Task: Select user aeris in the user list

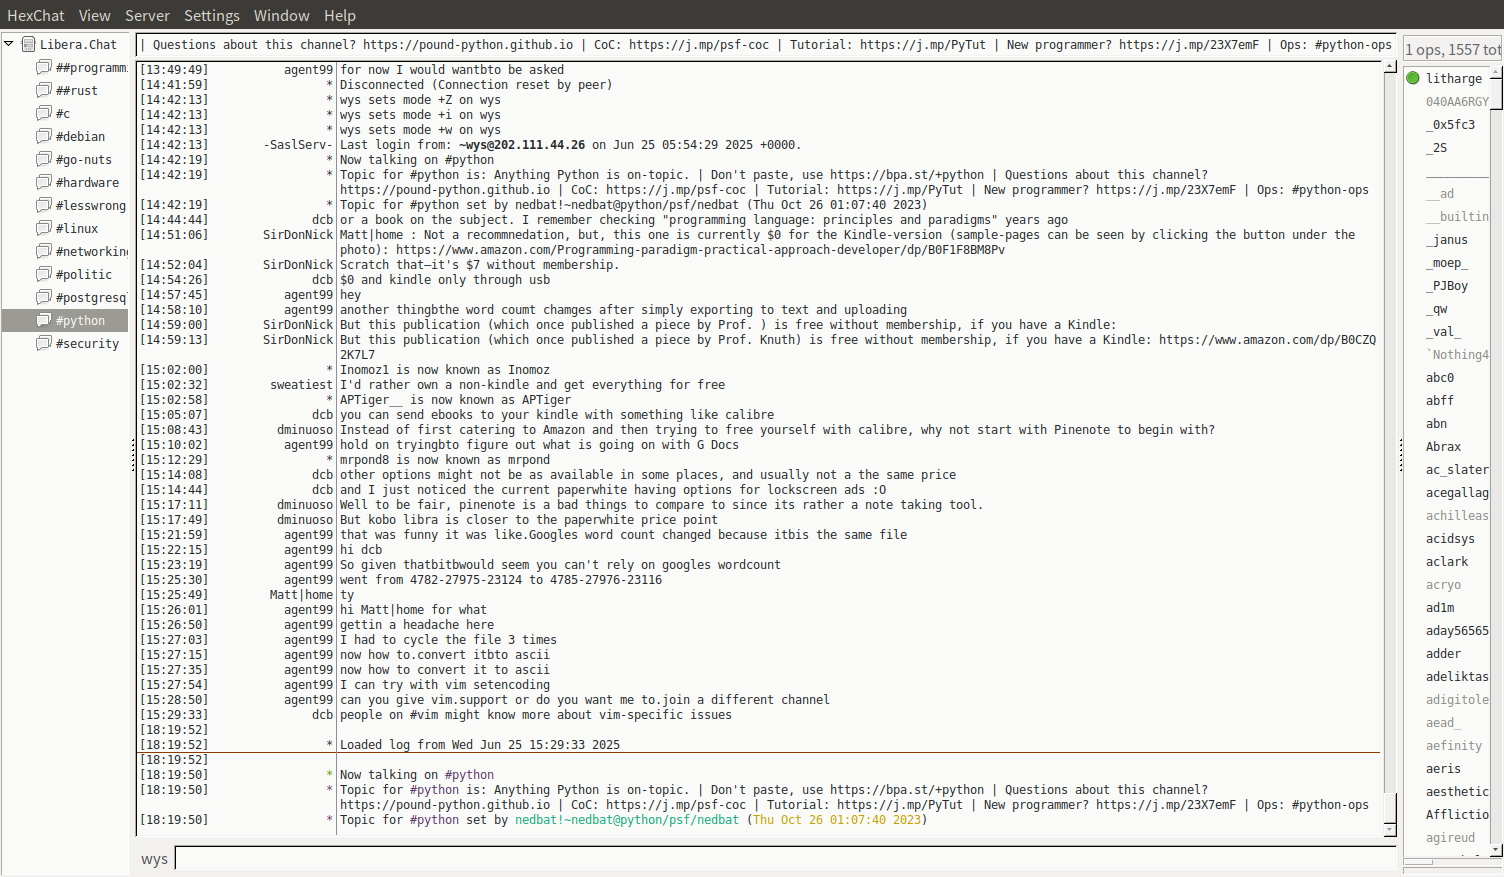Action: pyautogui.click(x=1444, y=768)
